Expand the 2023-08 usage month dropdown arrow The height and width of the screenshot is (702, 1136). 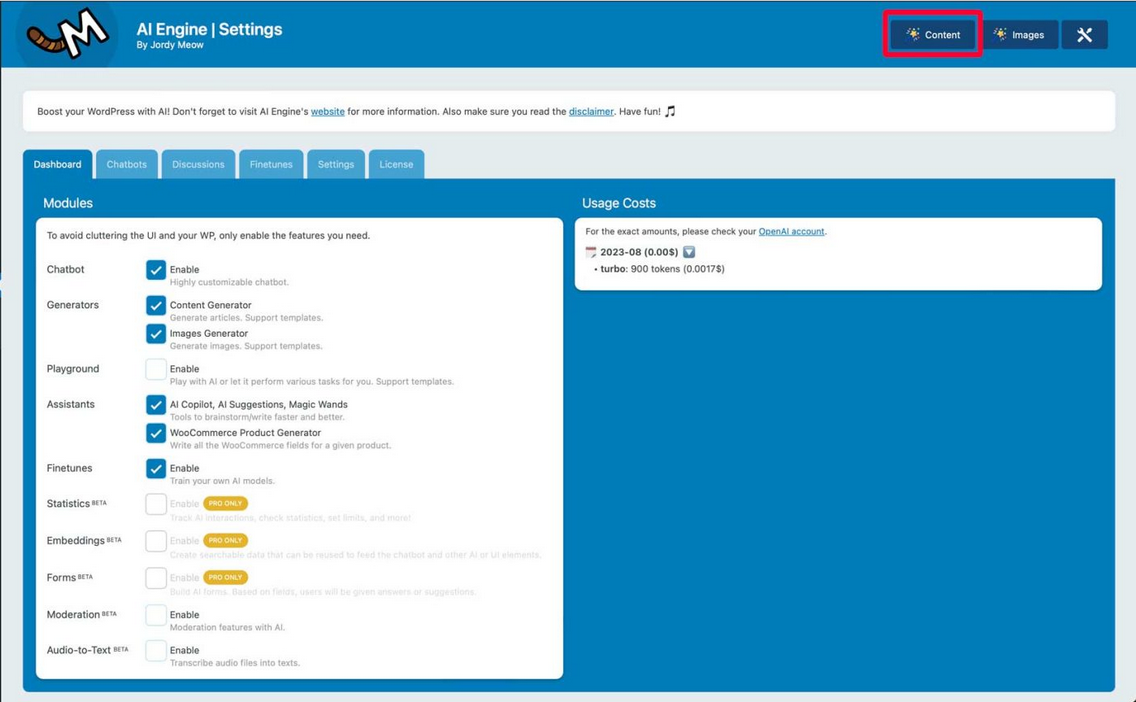(x=689, y=252)
